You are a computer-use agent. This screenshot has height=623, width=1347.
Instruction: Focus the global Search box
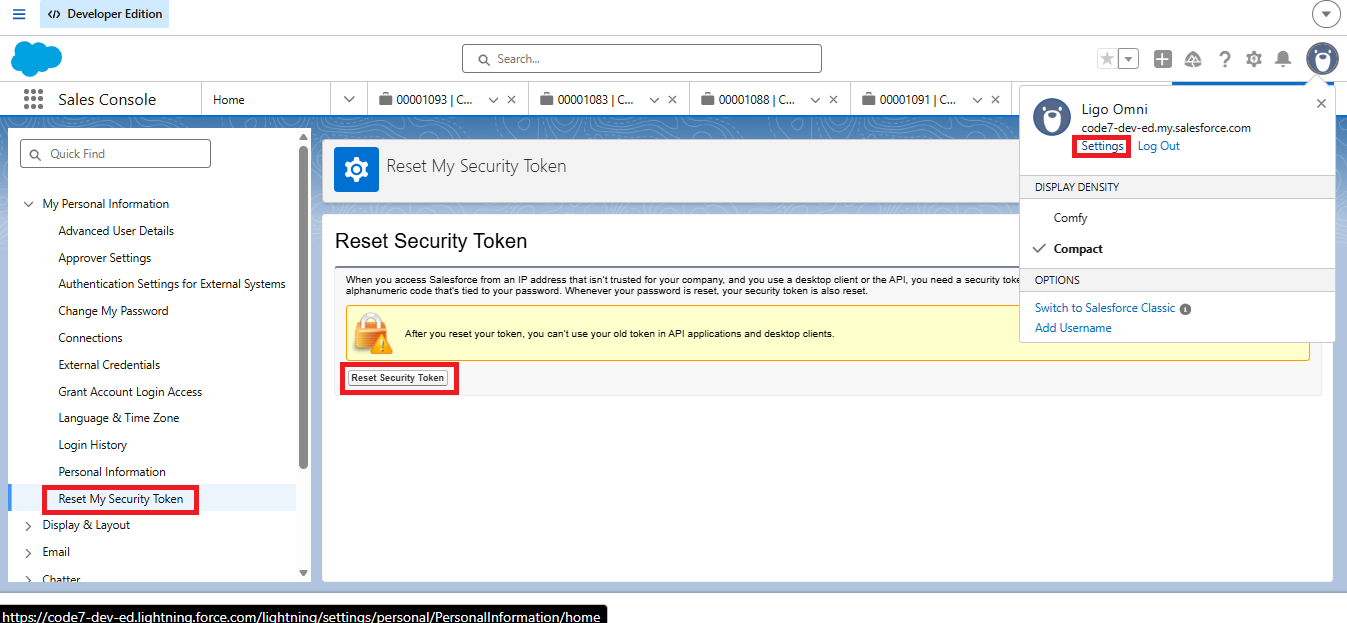pos(642,59)
